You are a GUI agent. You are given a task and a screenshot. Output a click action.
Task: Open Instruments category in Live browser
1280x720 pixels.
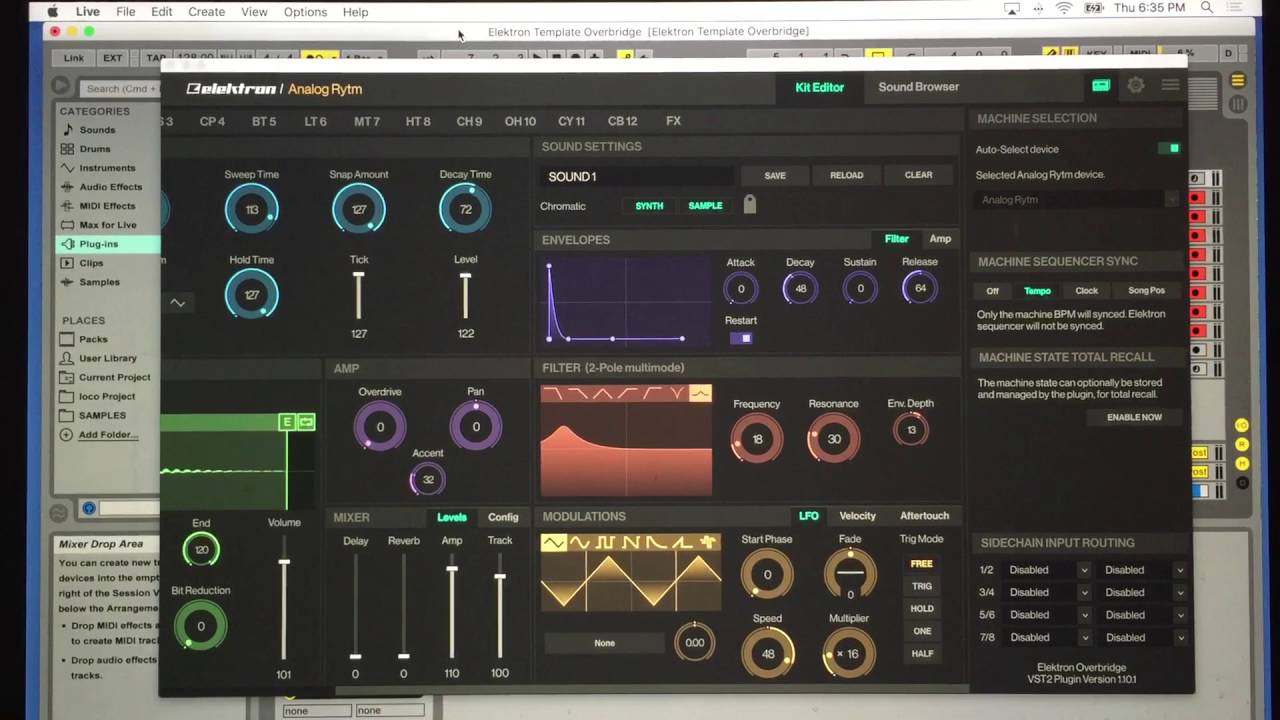(107, 168)
